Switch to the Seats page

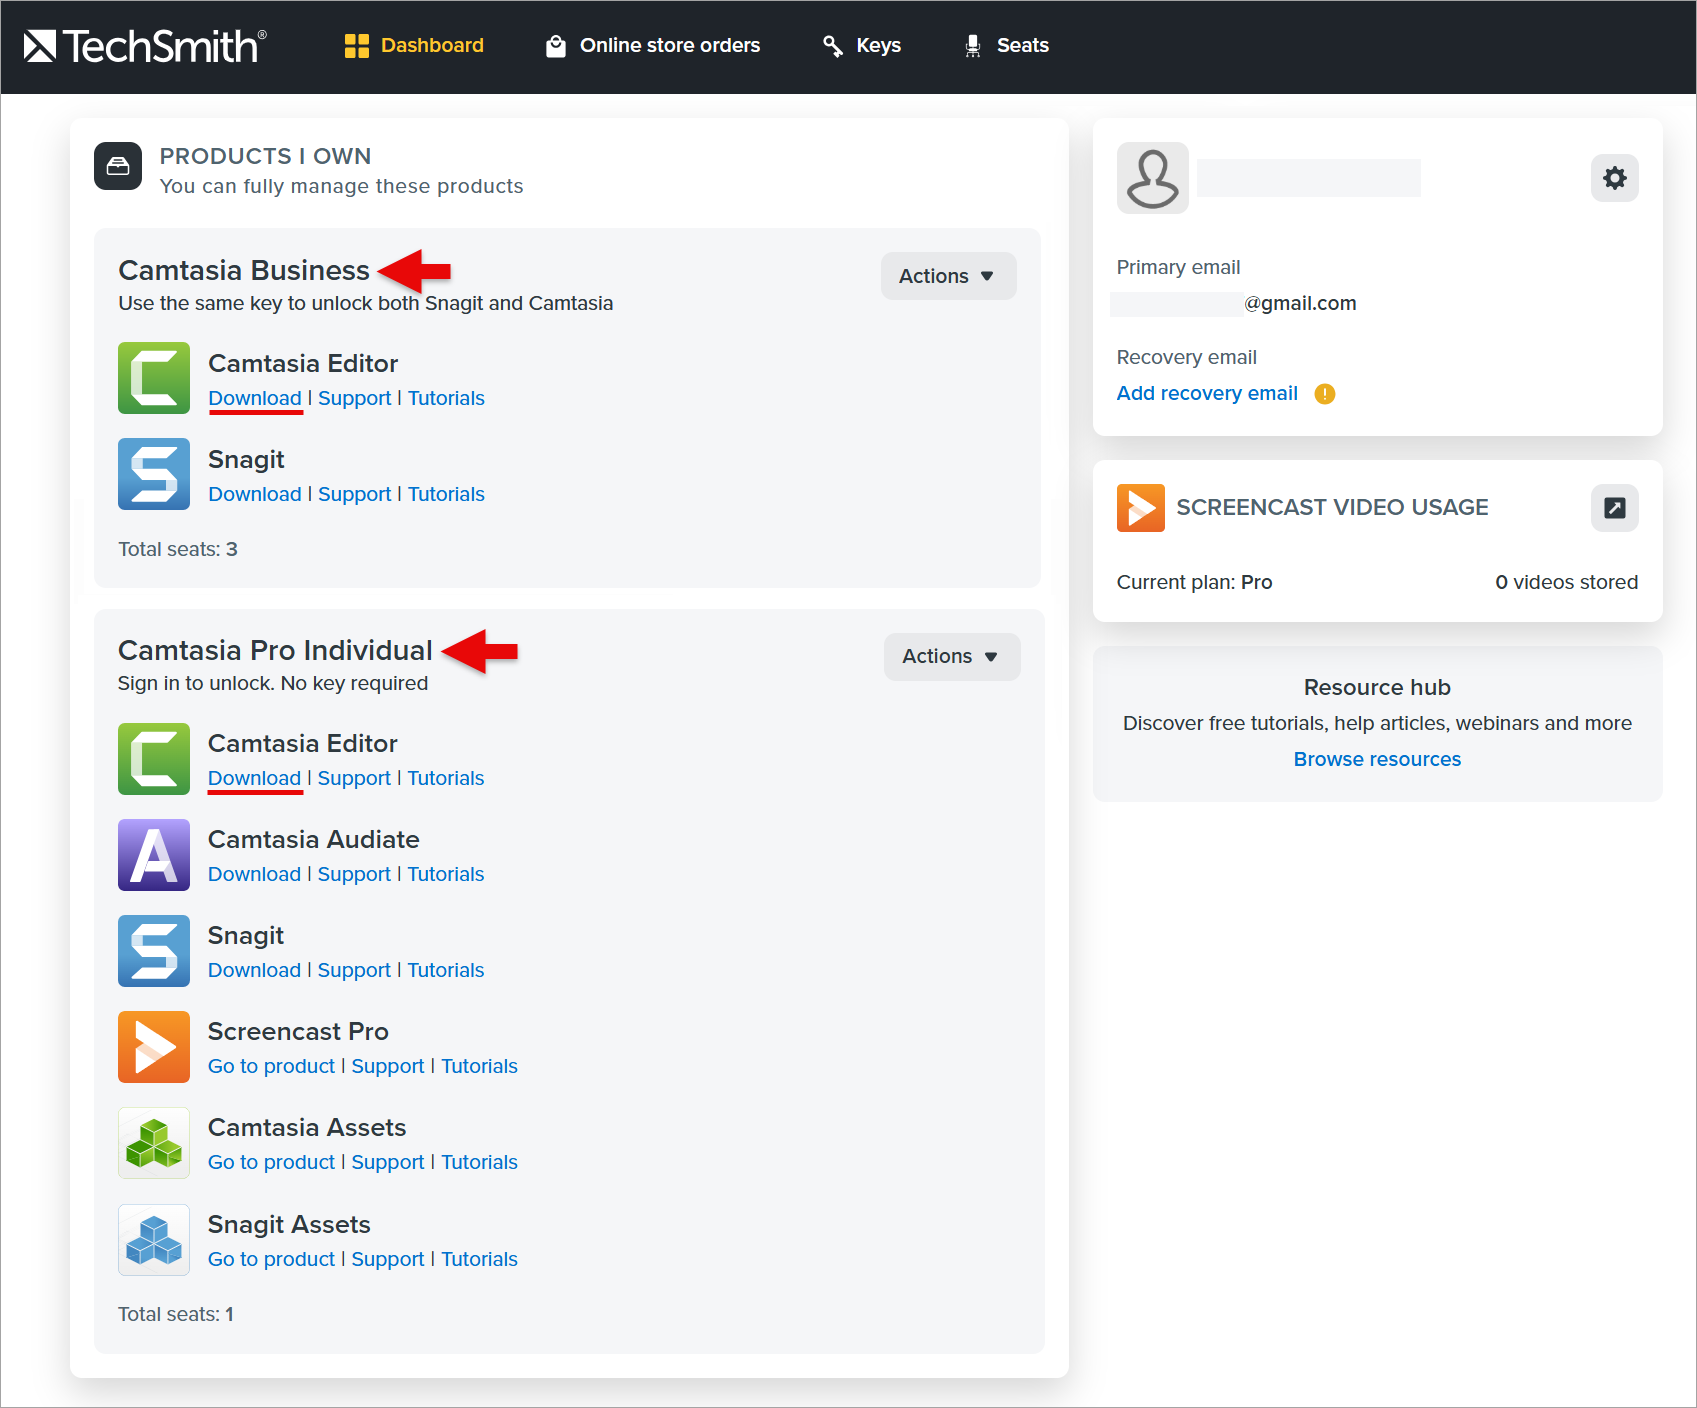[1006, 46]
